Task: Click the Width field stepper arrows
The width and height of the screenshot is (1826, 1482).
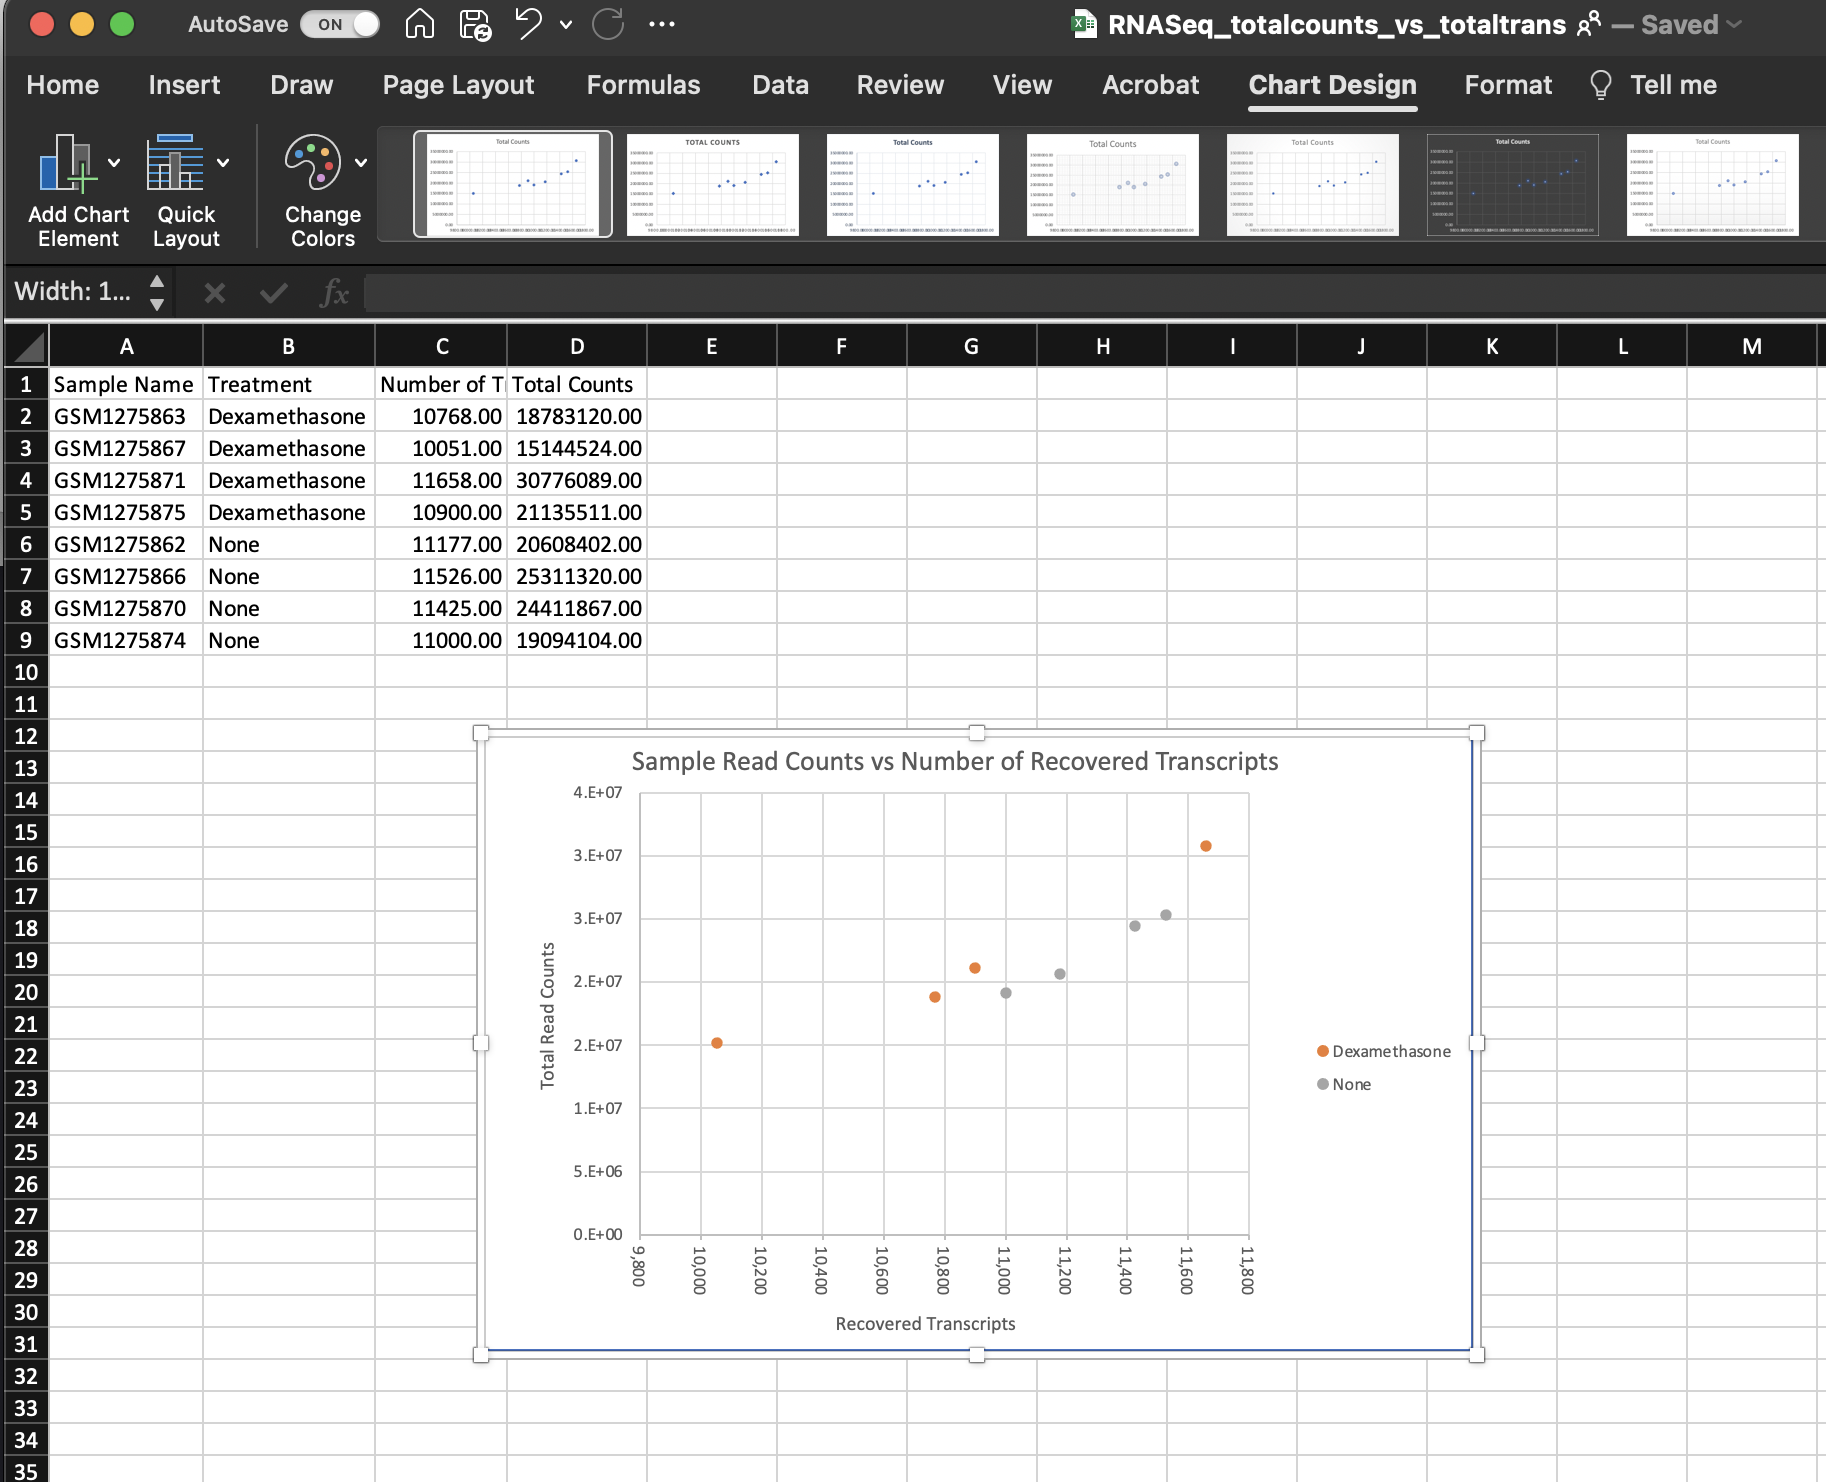Action: click(x=157, y=292)
